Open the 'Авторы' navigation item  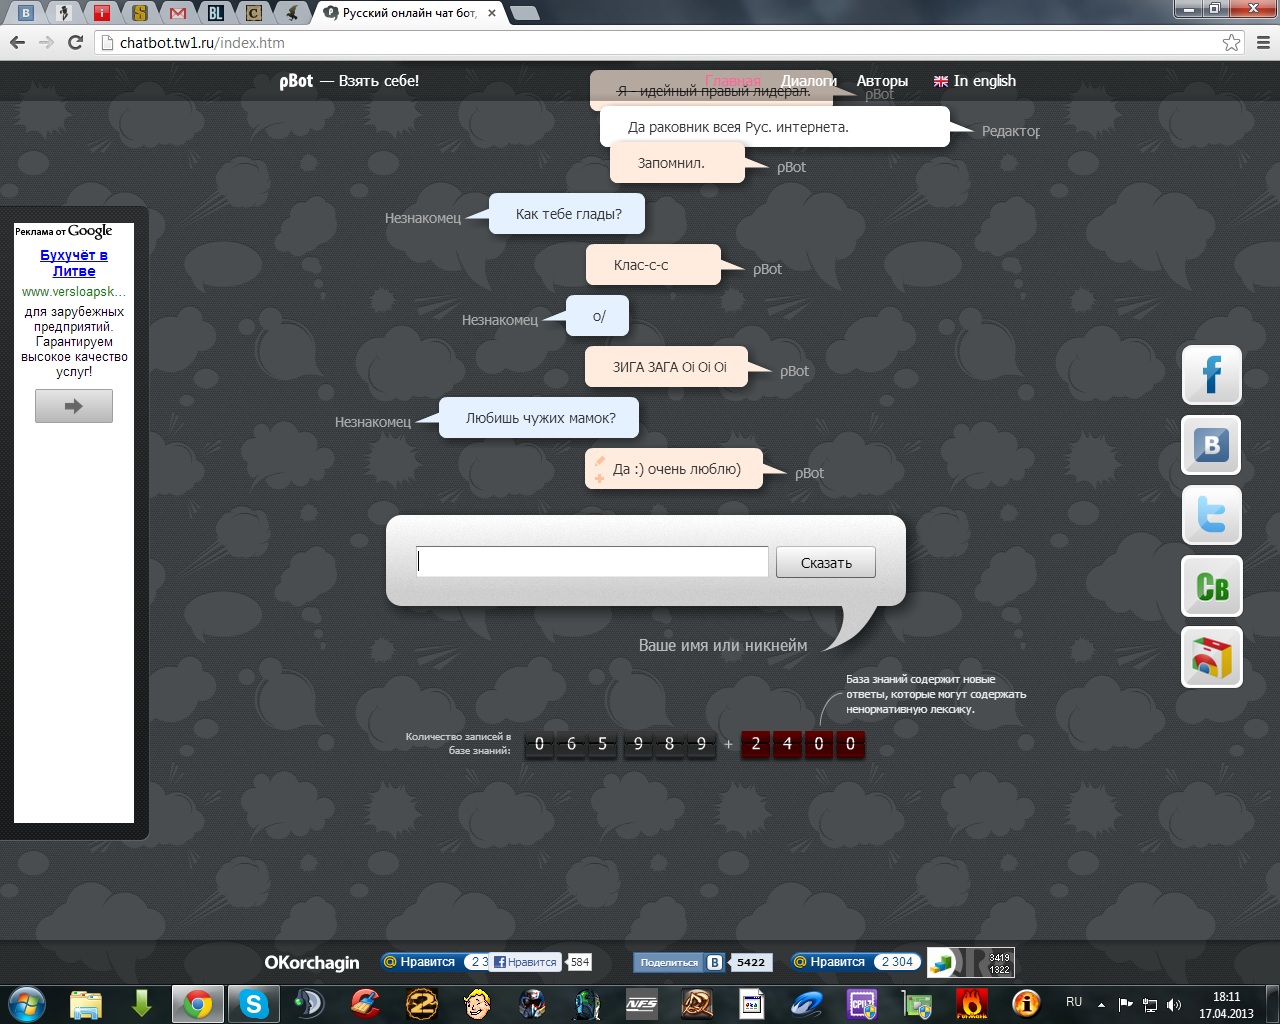[x=882, y=81]
